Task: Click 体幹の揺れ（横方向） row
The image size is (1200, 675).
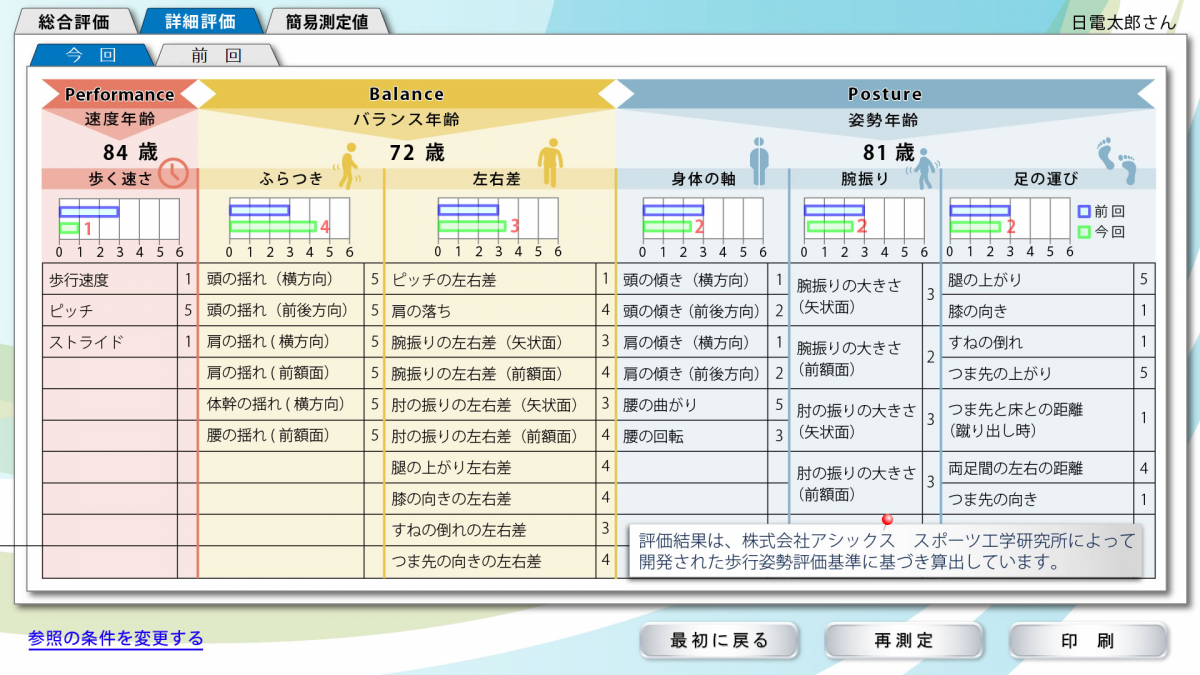Action: point(291,404)
